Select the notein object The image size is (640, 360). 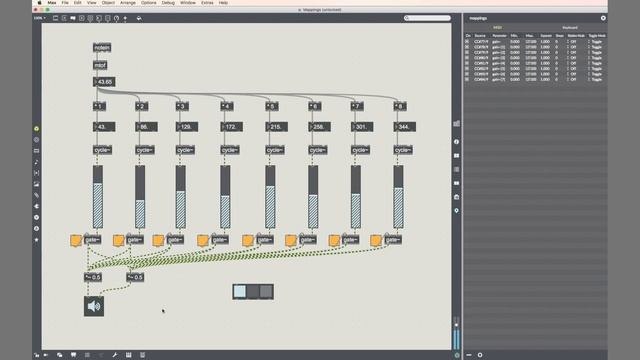[x=102, y=48]
